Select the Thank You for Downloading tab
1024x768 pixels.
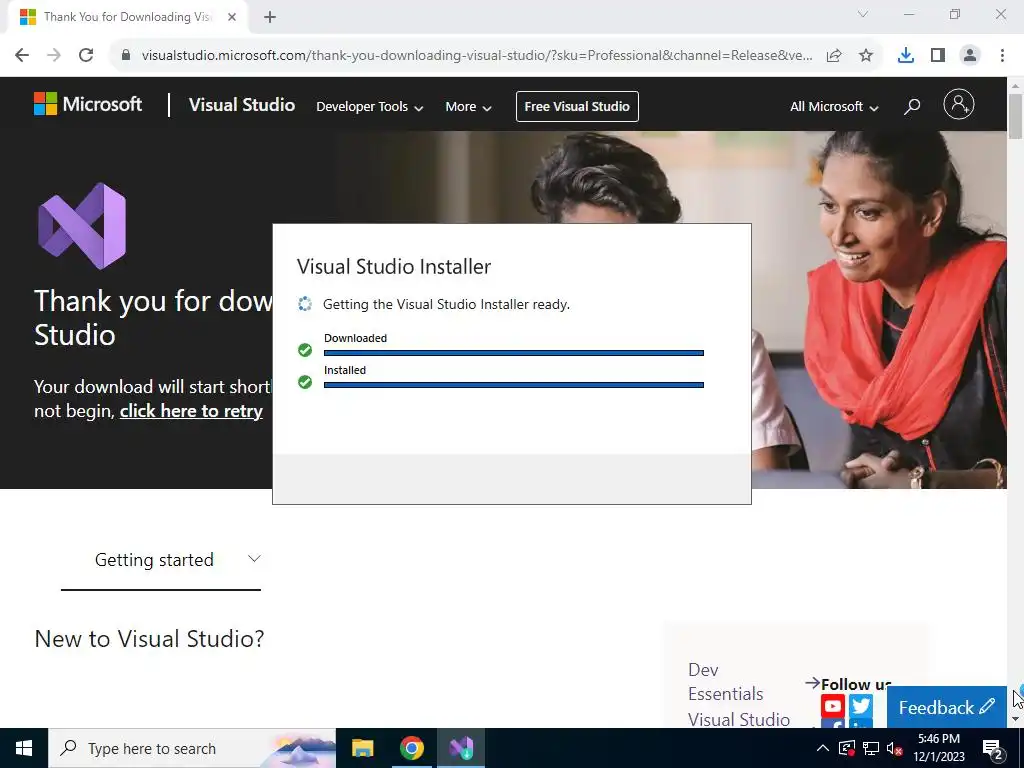coord(127,17)
